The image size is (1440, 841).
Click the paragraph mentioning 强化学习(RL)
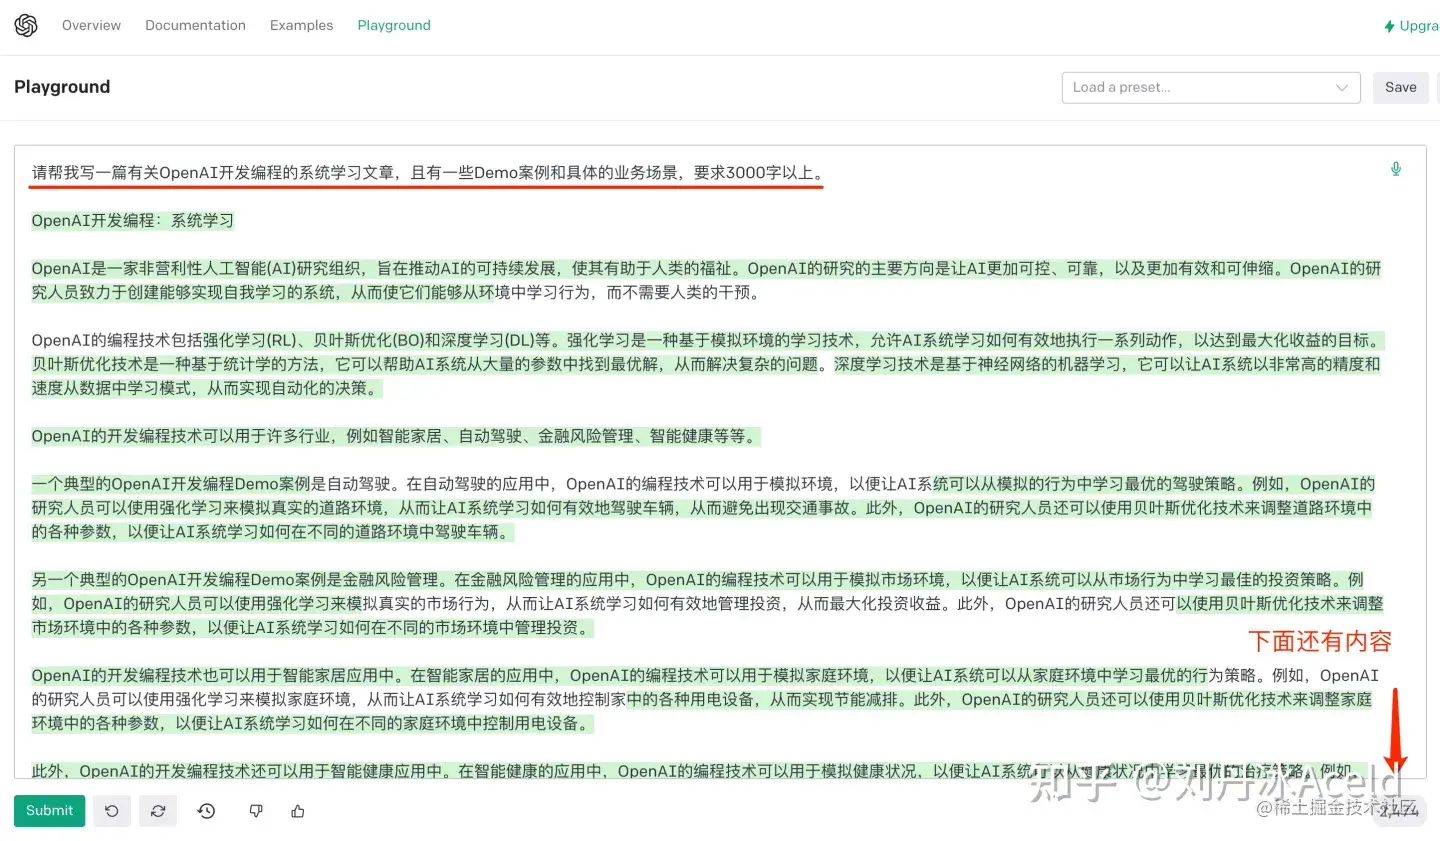coord(706,364)
